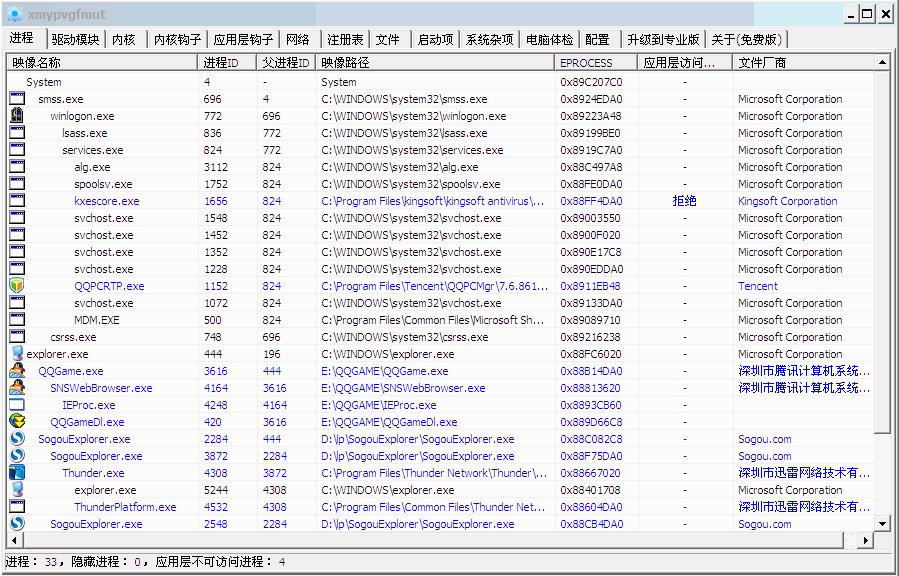The image size is (899, 576).
Task: Sort by the 文件厂商 column header
Action: [x=803, y=62]
